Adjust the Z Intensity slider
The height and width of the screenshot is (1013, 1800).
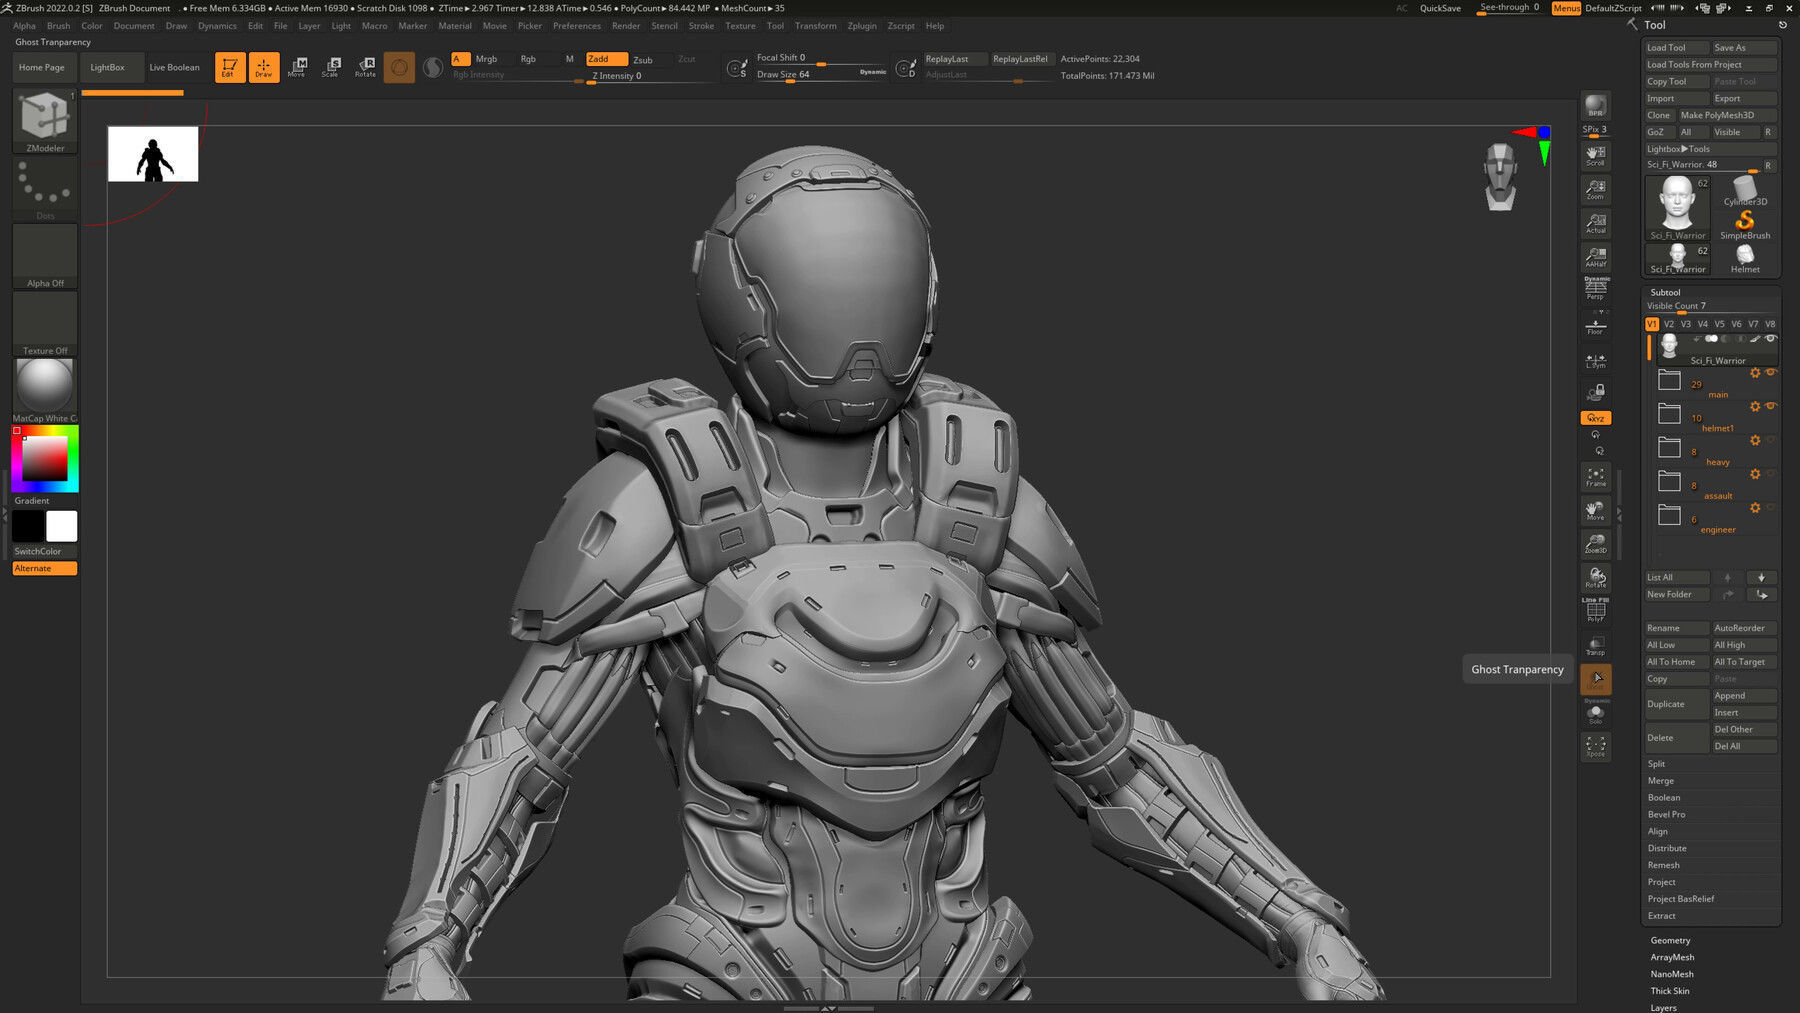pos(650,76)
